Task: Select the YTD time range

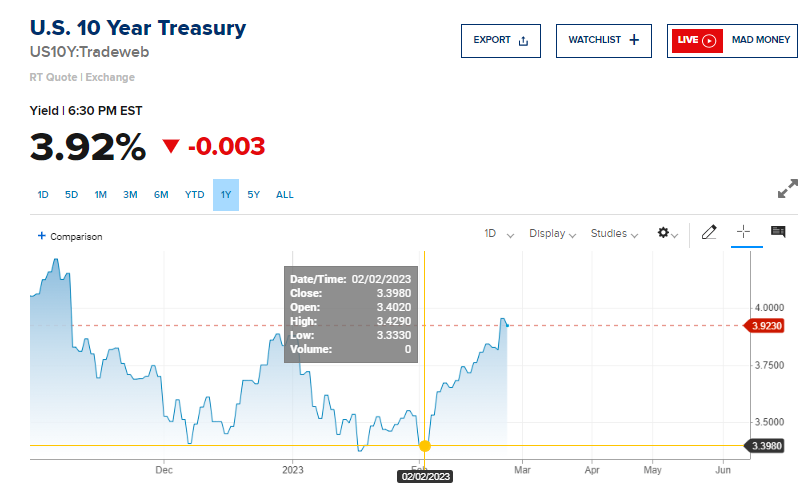Action: click(x=195, y=194)
